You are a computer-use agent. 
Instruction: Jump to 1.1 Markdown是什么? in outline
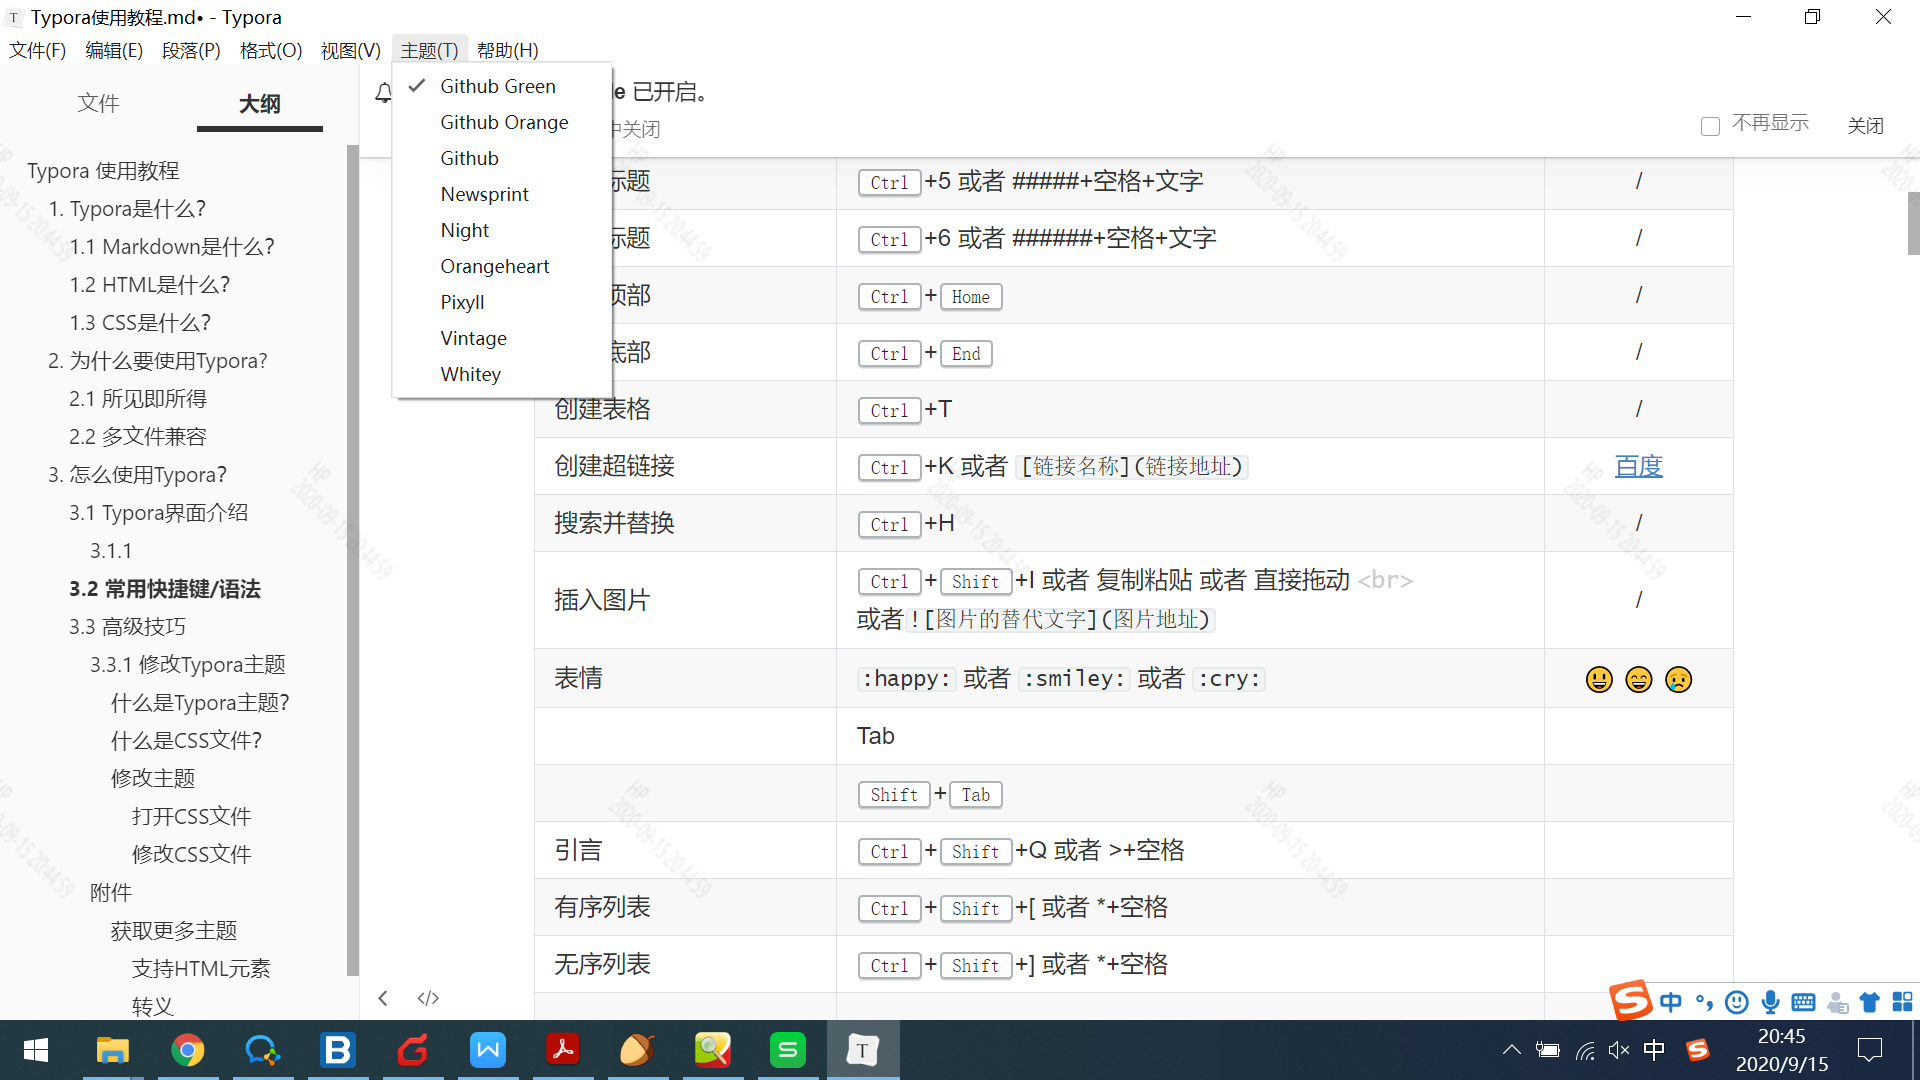pos(172,247)
